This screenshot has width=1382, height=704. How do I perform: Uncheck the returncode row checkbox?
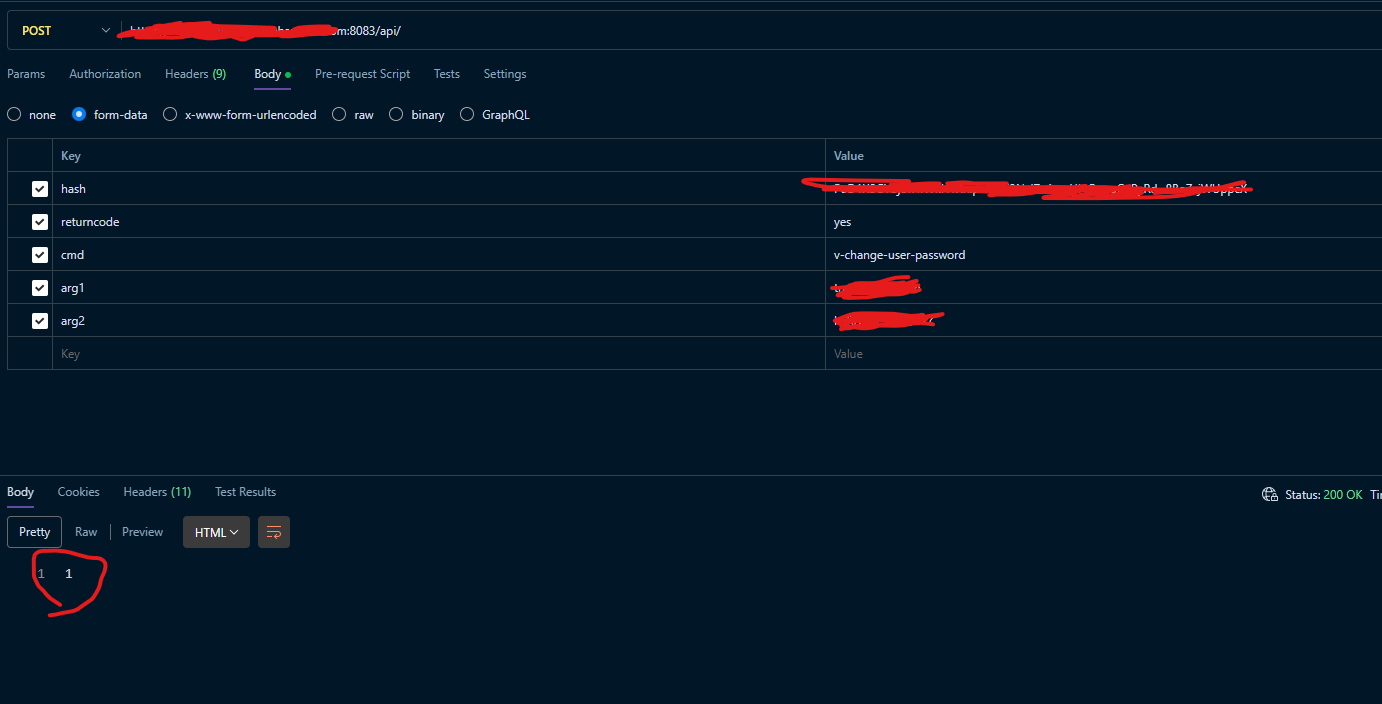(40, 222)
